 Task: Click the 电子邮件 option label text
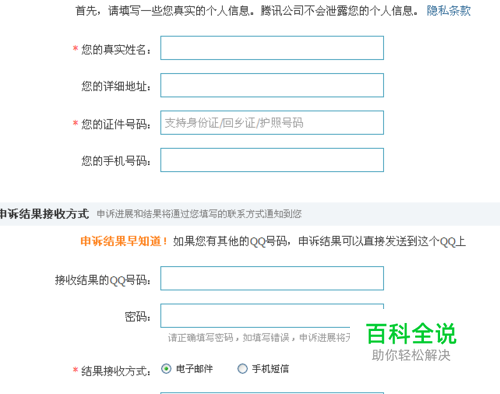pyautogui.click(x=194, y=369)
